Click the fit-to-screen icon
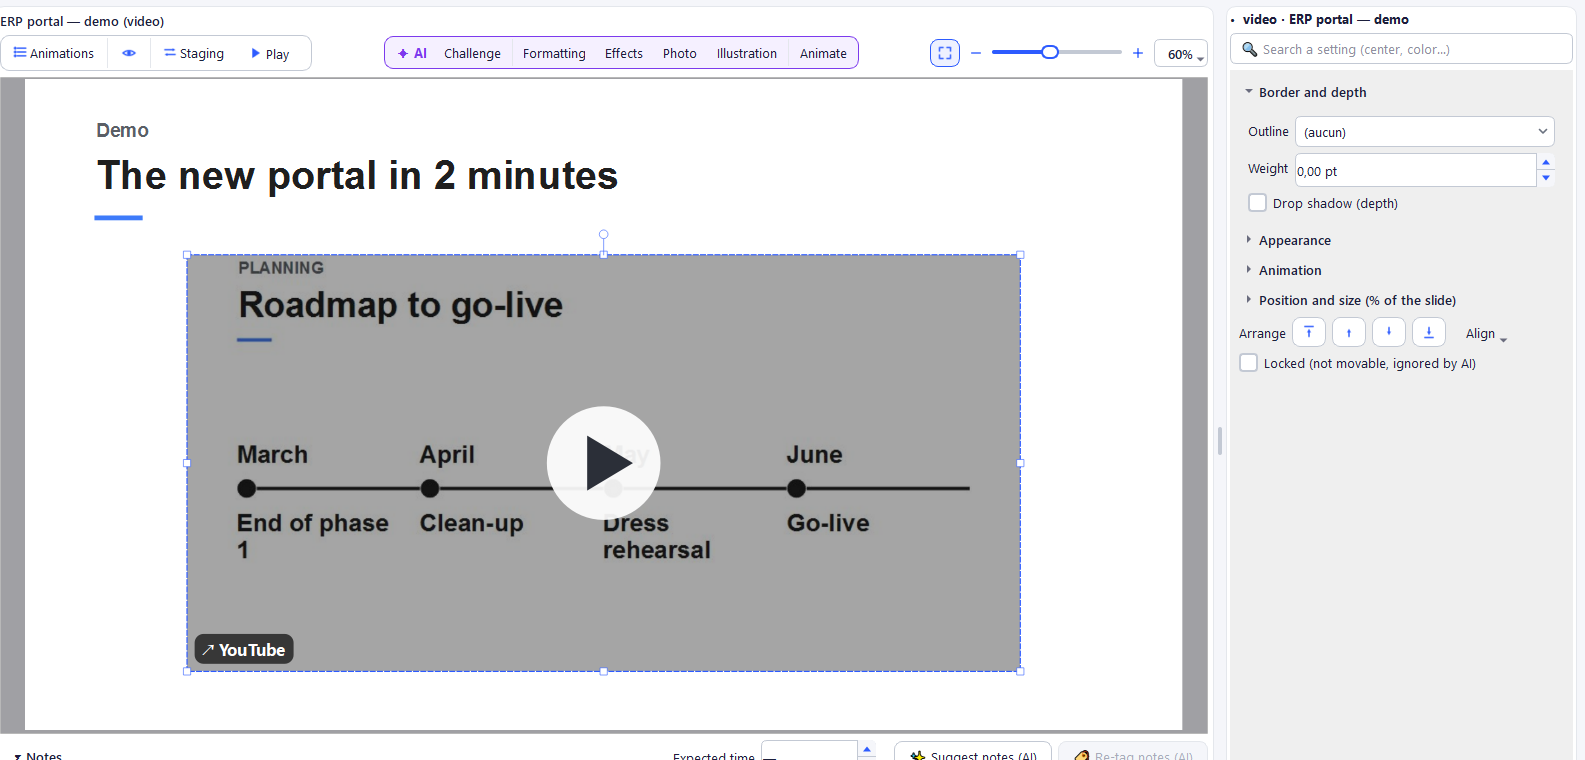Image resolution: width=1585 pixels, height=760 pixels. 945,53
